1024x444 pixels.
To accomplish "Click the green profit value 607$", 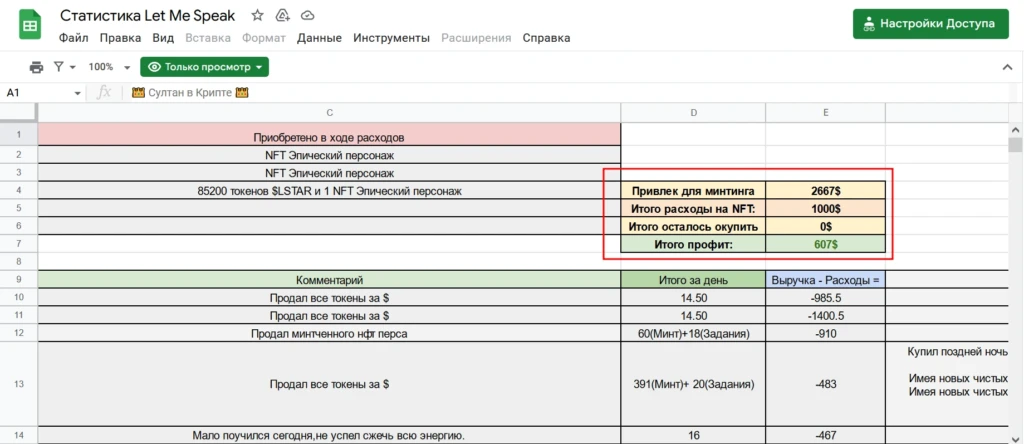I will coord(825,244).
